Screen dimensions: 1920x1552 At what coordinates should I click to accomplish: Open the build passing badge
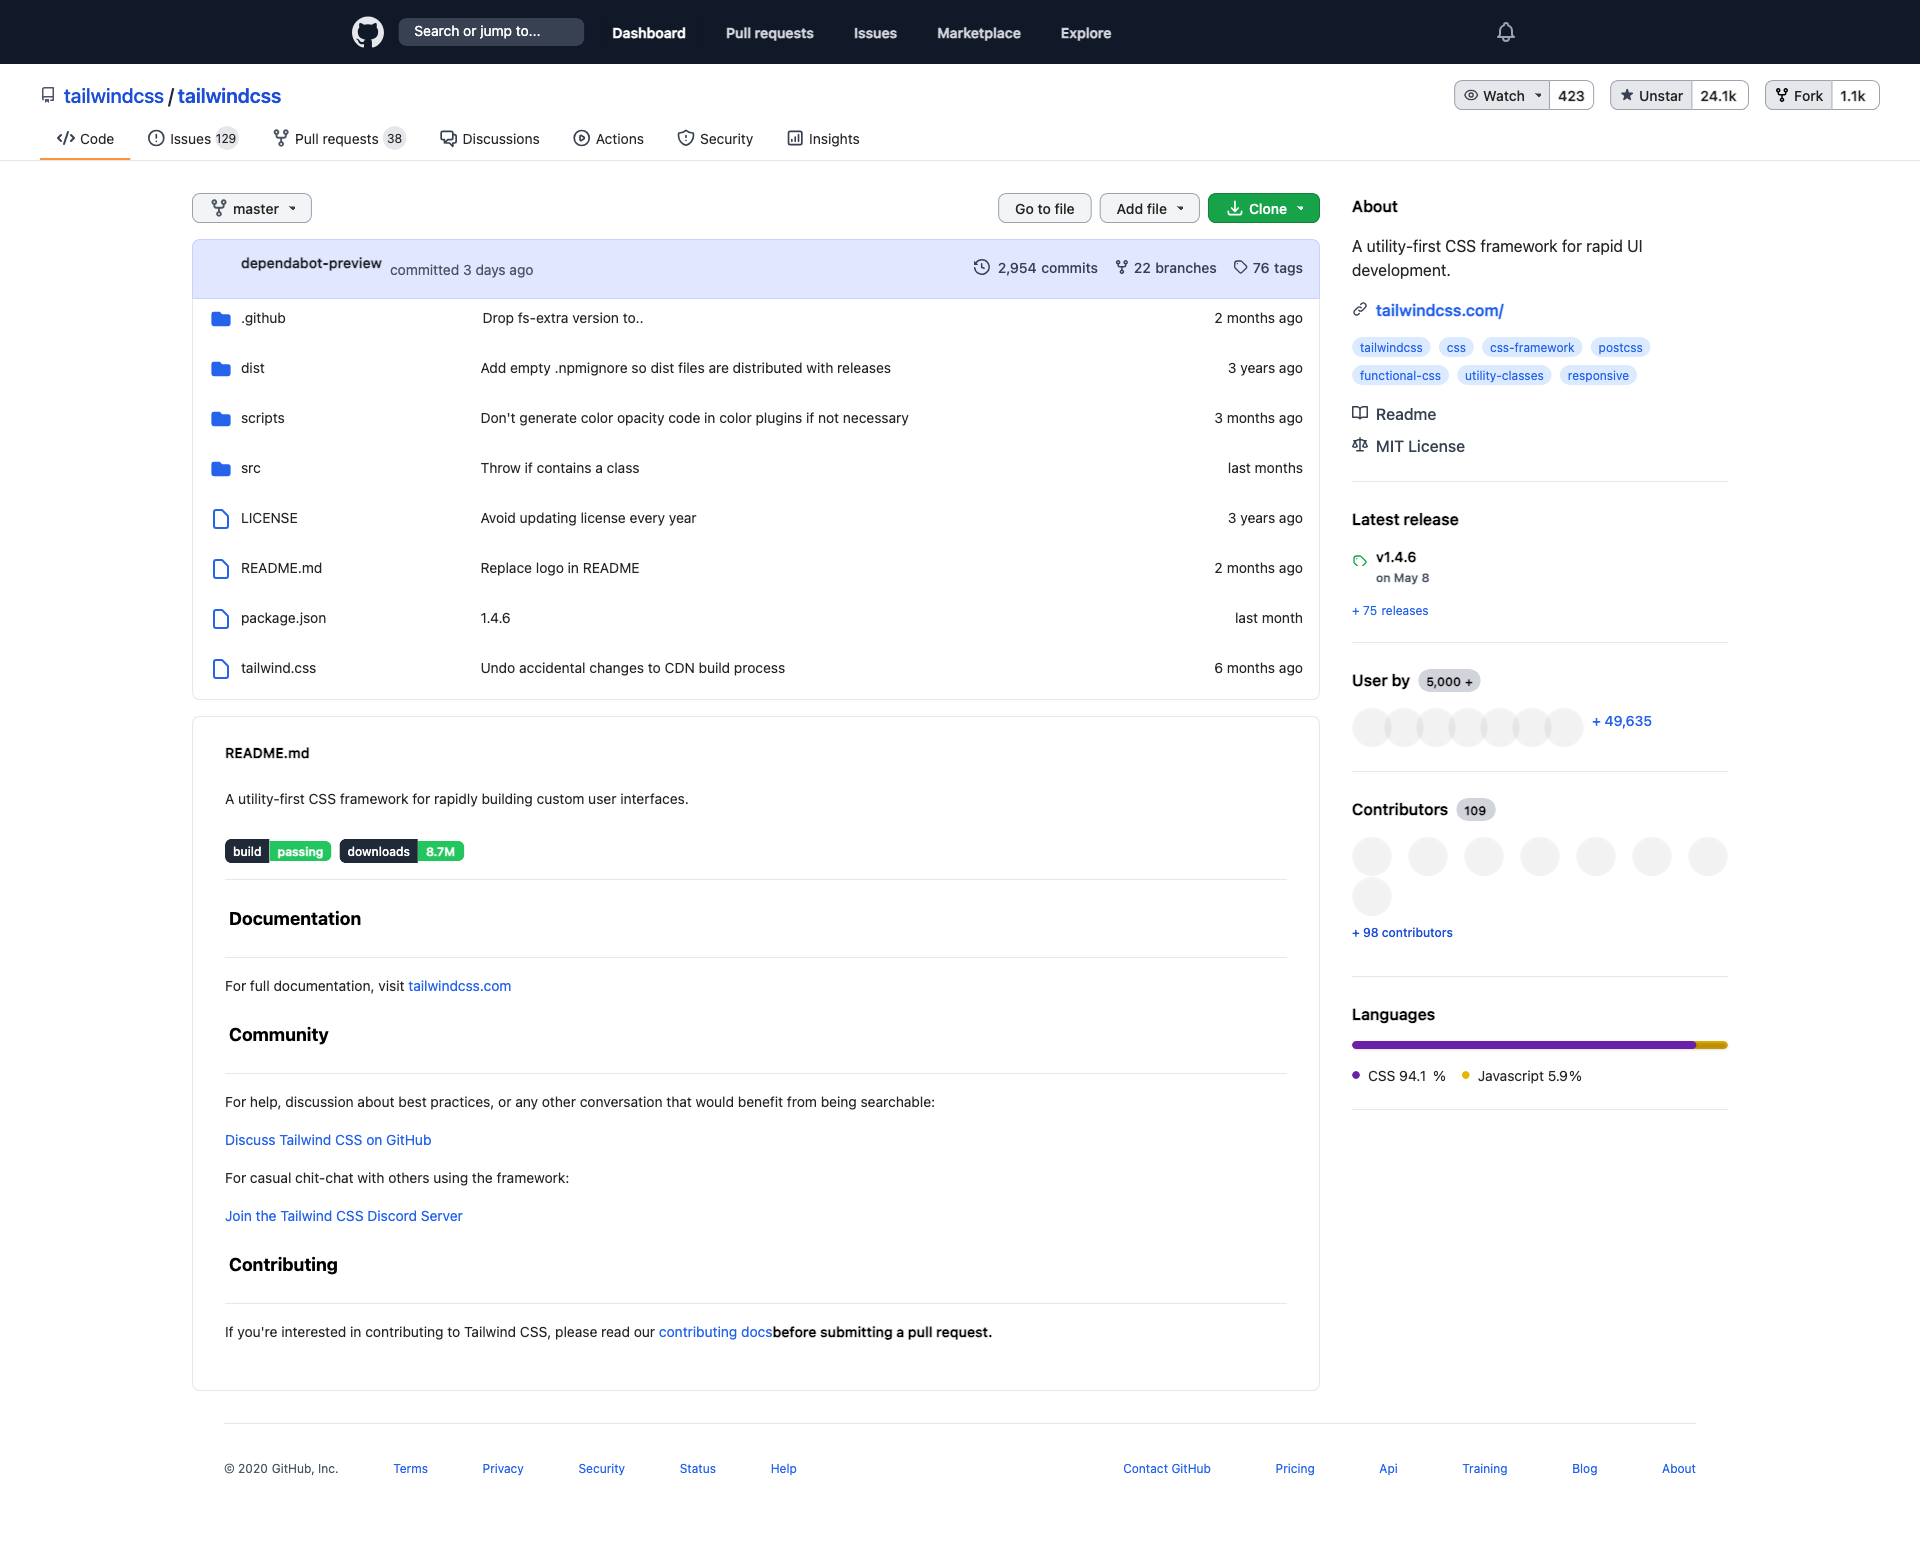tap(278, 851)
